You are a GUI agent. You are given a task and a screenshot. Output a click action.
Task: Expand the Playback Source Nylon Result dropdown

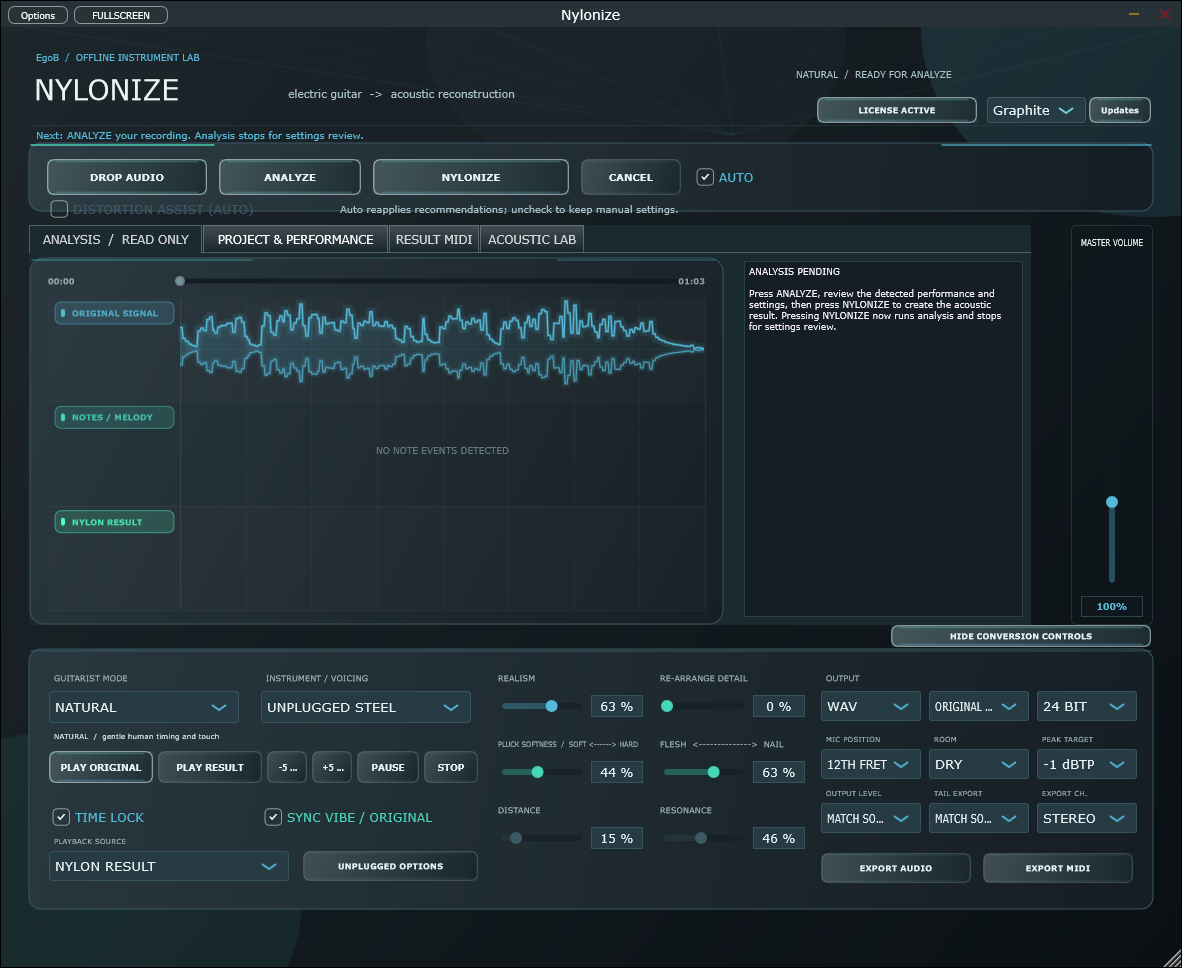click(x=169, y=866)
